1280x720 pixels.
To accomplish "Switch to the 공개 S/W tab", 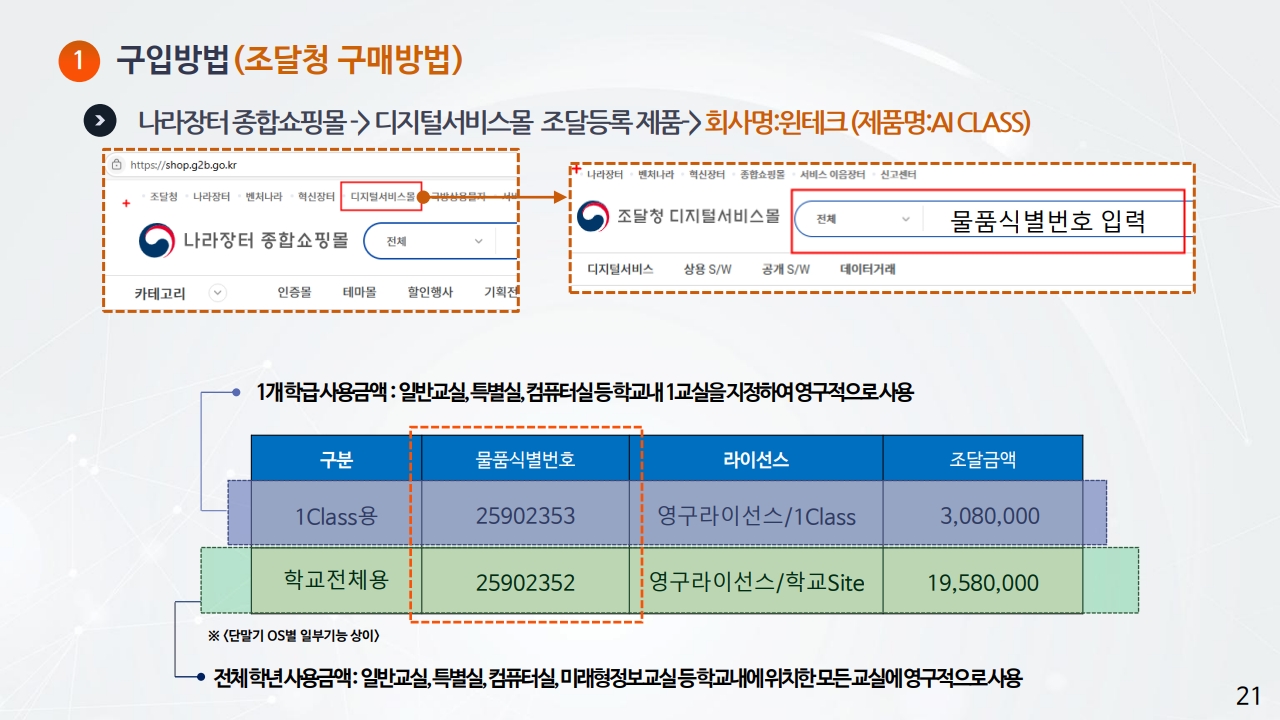I will pos(785,269).
